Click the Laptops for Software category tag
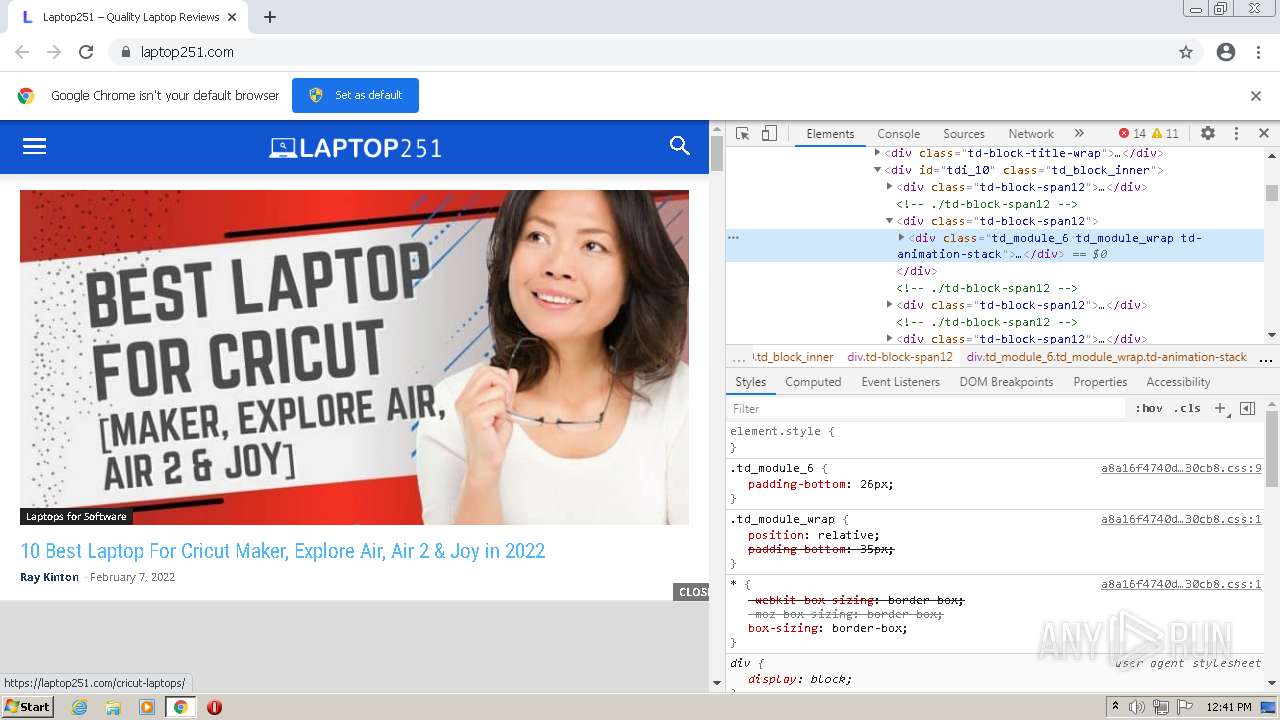Image resolution: width=1280 pixels, height=720 pixels. tap(76, 517)
